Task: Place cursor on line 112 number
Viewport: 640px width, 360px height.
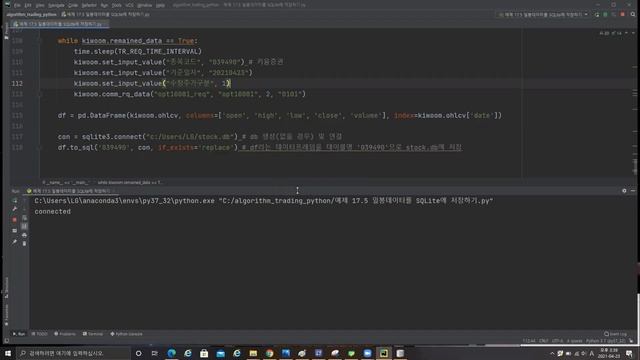Action: (x=17, y=83)
